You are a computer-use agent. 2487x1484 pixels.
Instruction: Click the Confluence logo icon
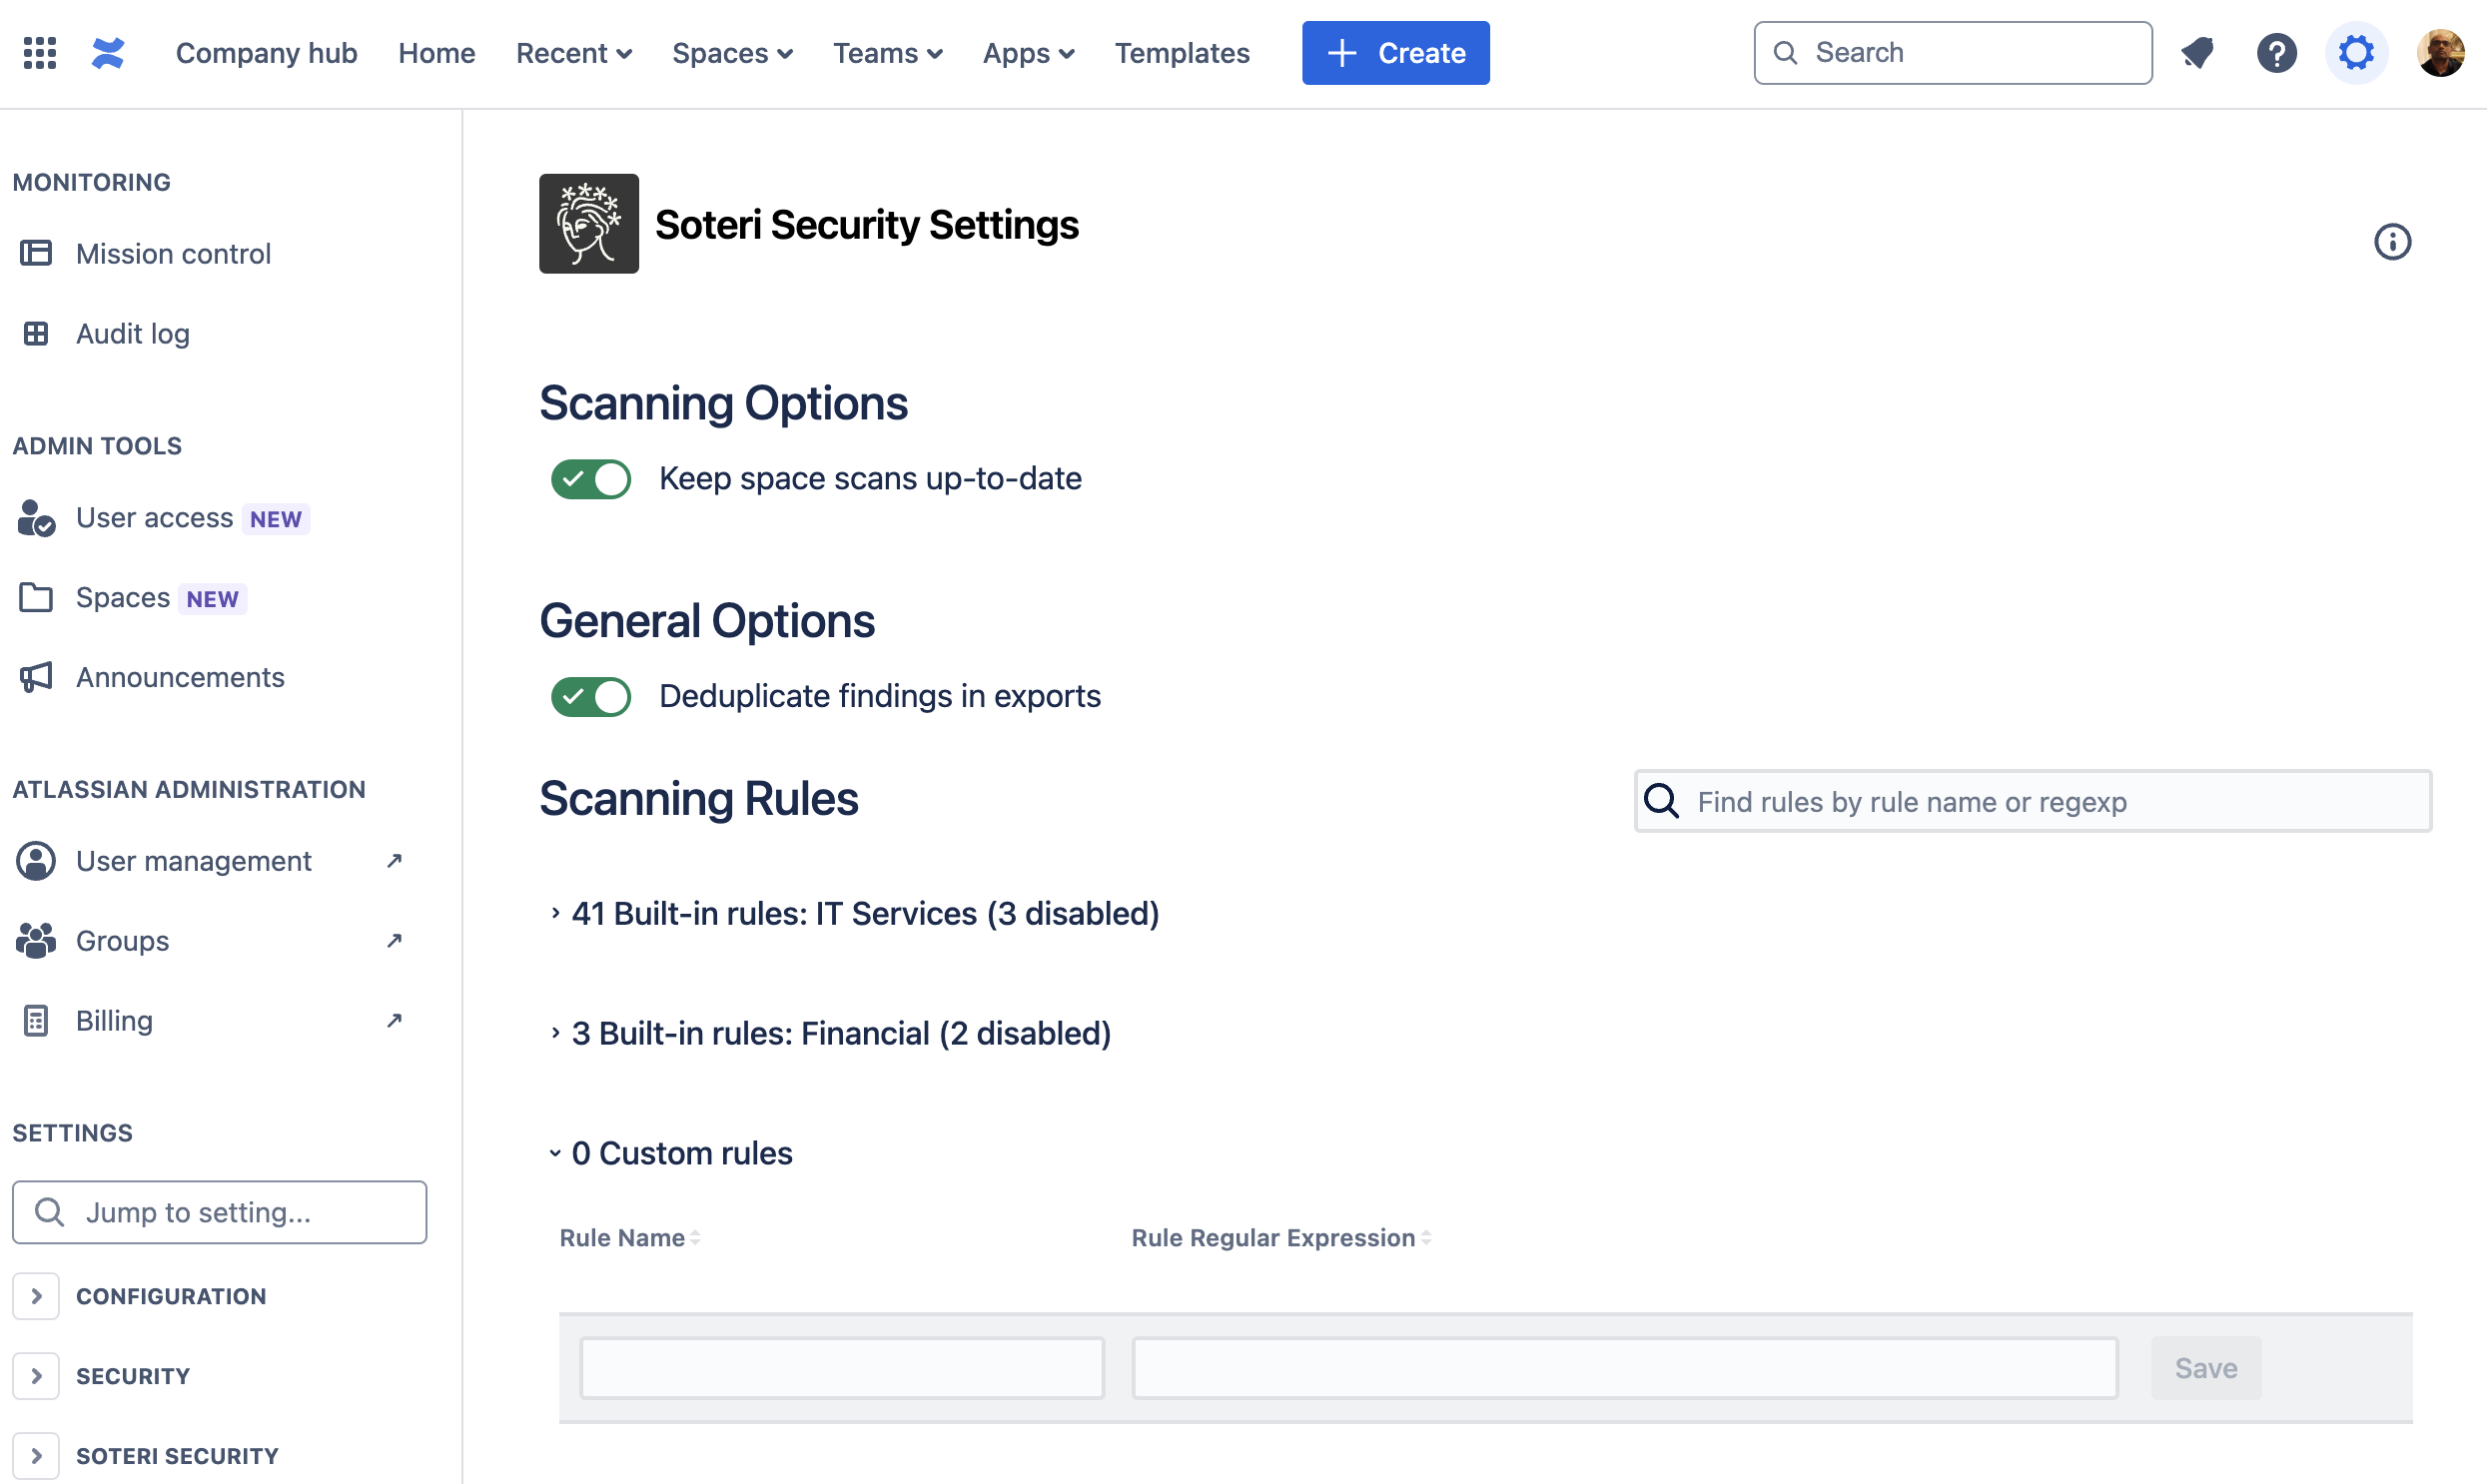[108, 53]
